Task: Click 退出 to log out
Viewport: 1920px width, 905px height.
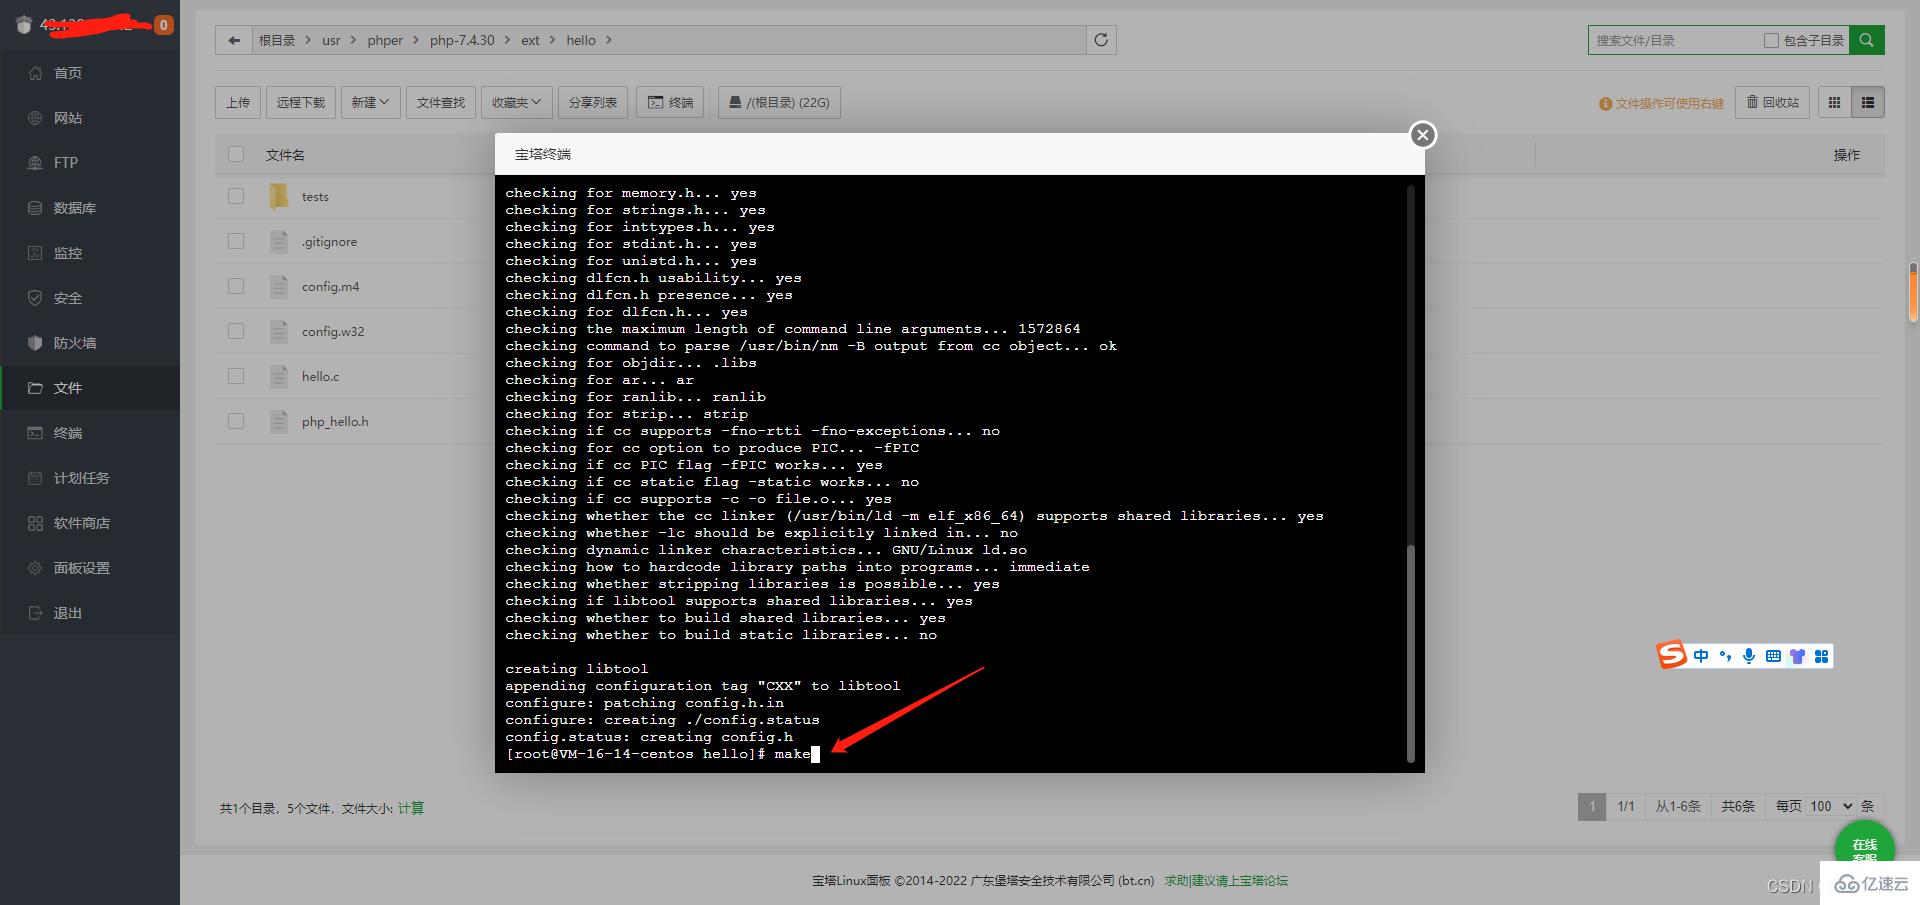Action: coord(90,613)
